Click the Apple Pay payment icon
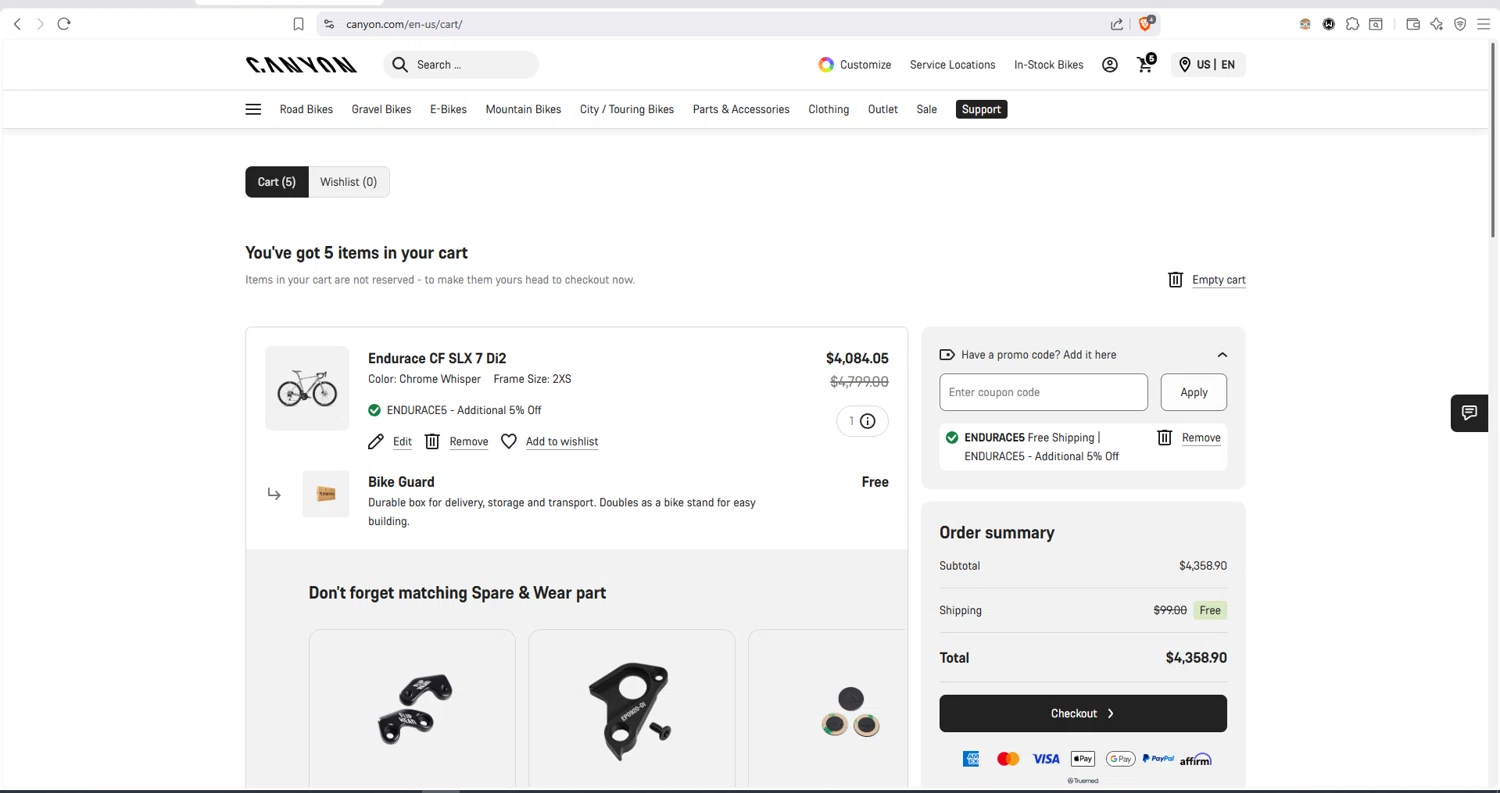The width and height of the screenshot is (1500, 793). (1083, 759)
